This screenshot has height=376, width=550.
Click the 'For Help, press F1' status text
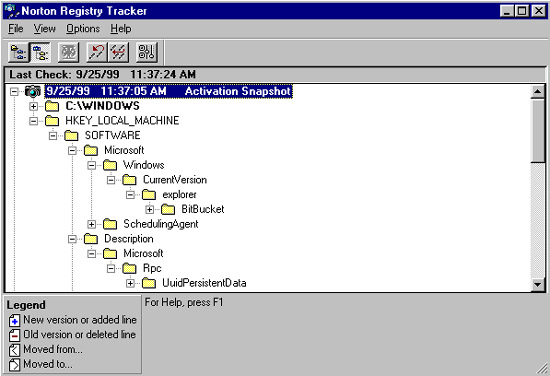(x=184, y=302)
